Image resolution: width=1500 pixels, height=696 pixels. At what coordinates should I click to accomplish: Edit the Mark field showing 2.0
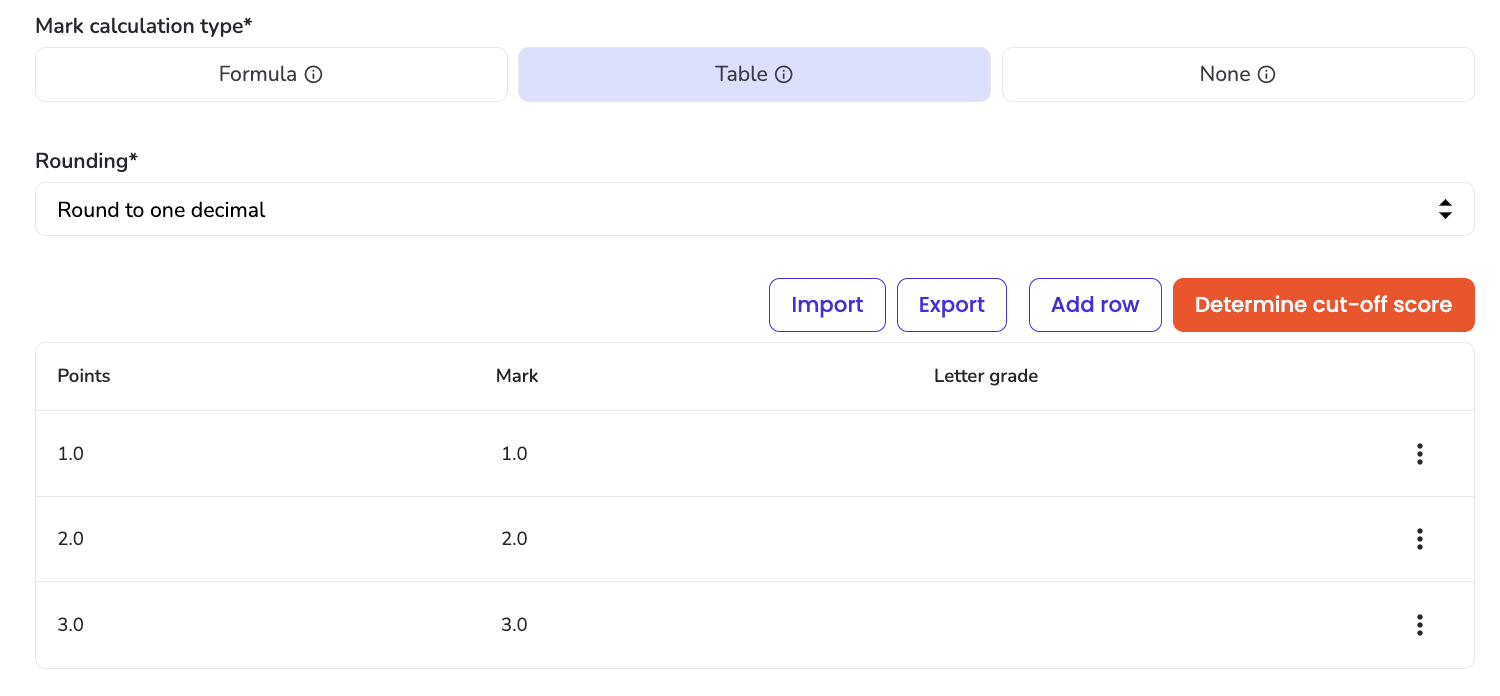tap(514, 539)
